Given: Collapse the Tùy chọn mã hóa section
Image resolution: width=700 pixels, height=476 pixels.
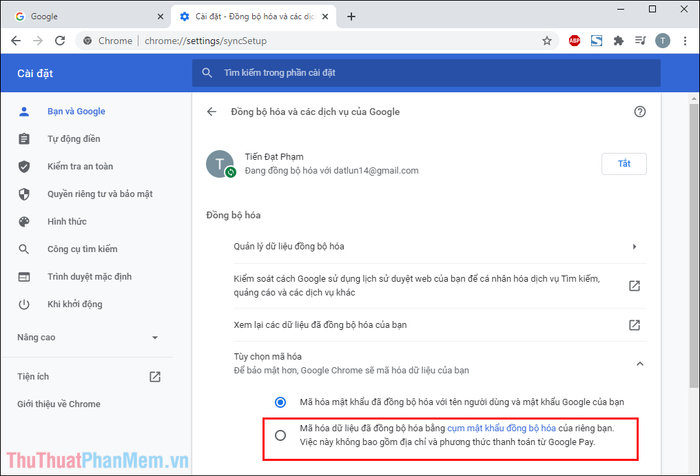Looking at the screenshot, I should click(640, 363).
